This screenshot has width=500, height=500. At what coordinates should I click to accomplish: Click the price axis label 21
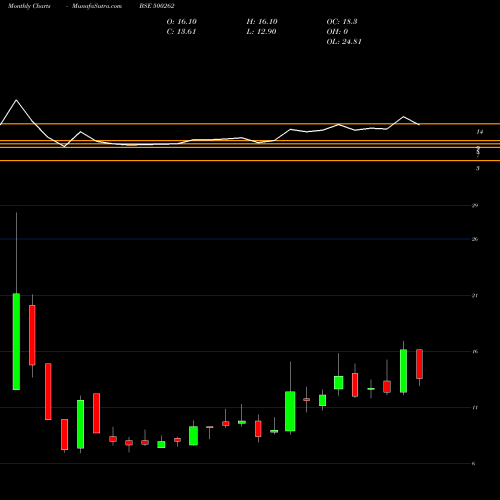point(475,296)
